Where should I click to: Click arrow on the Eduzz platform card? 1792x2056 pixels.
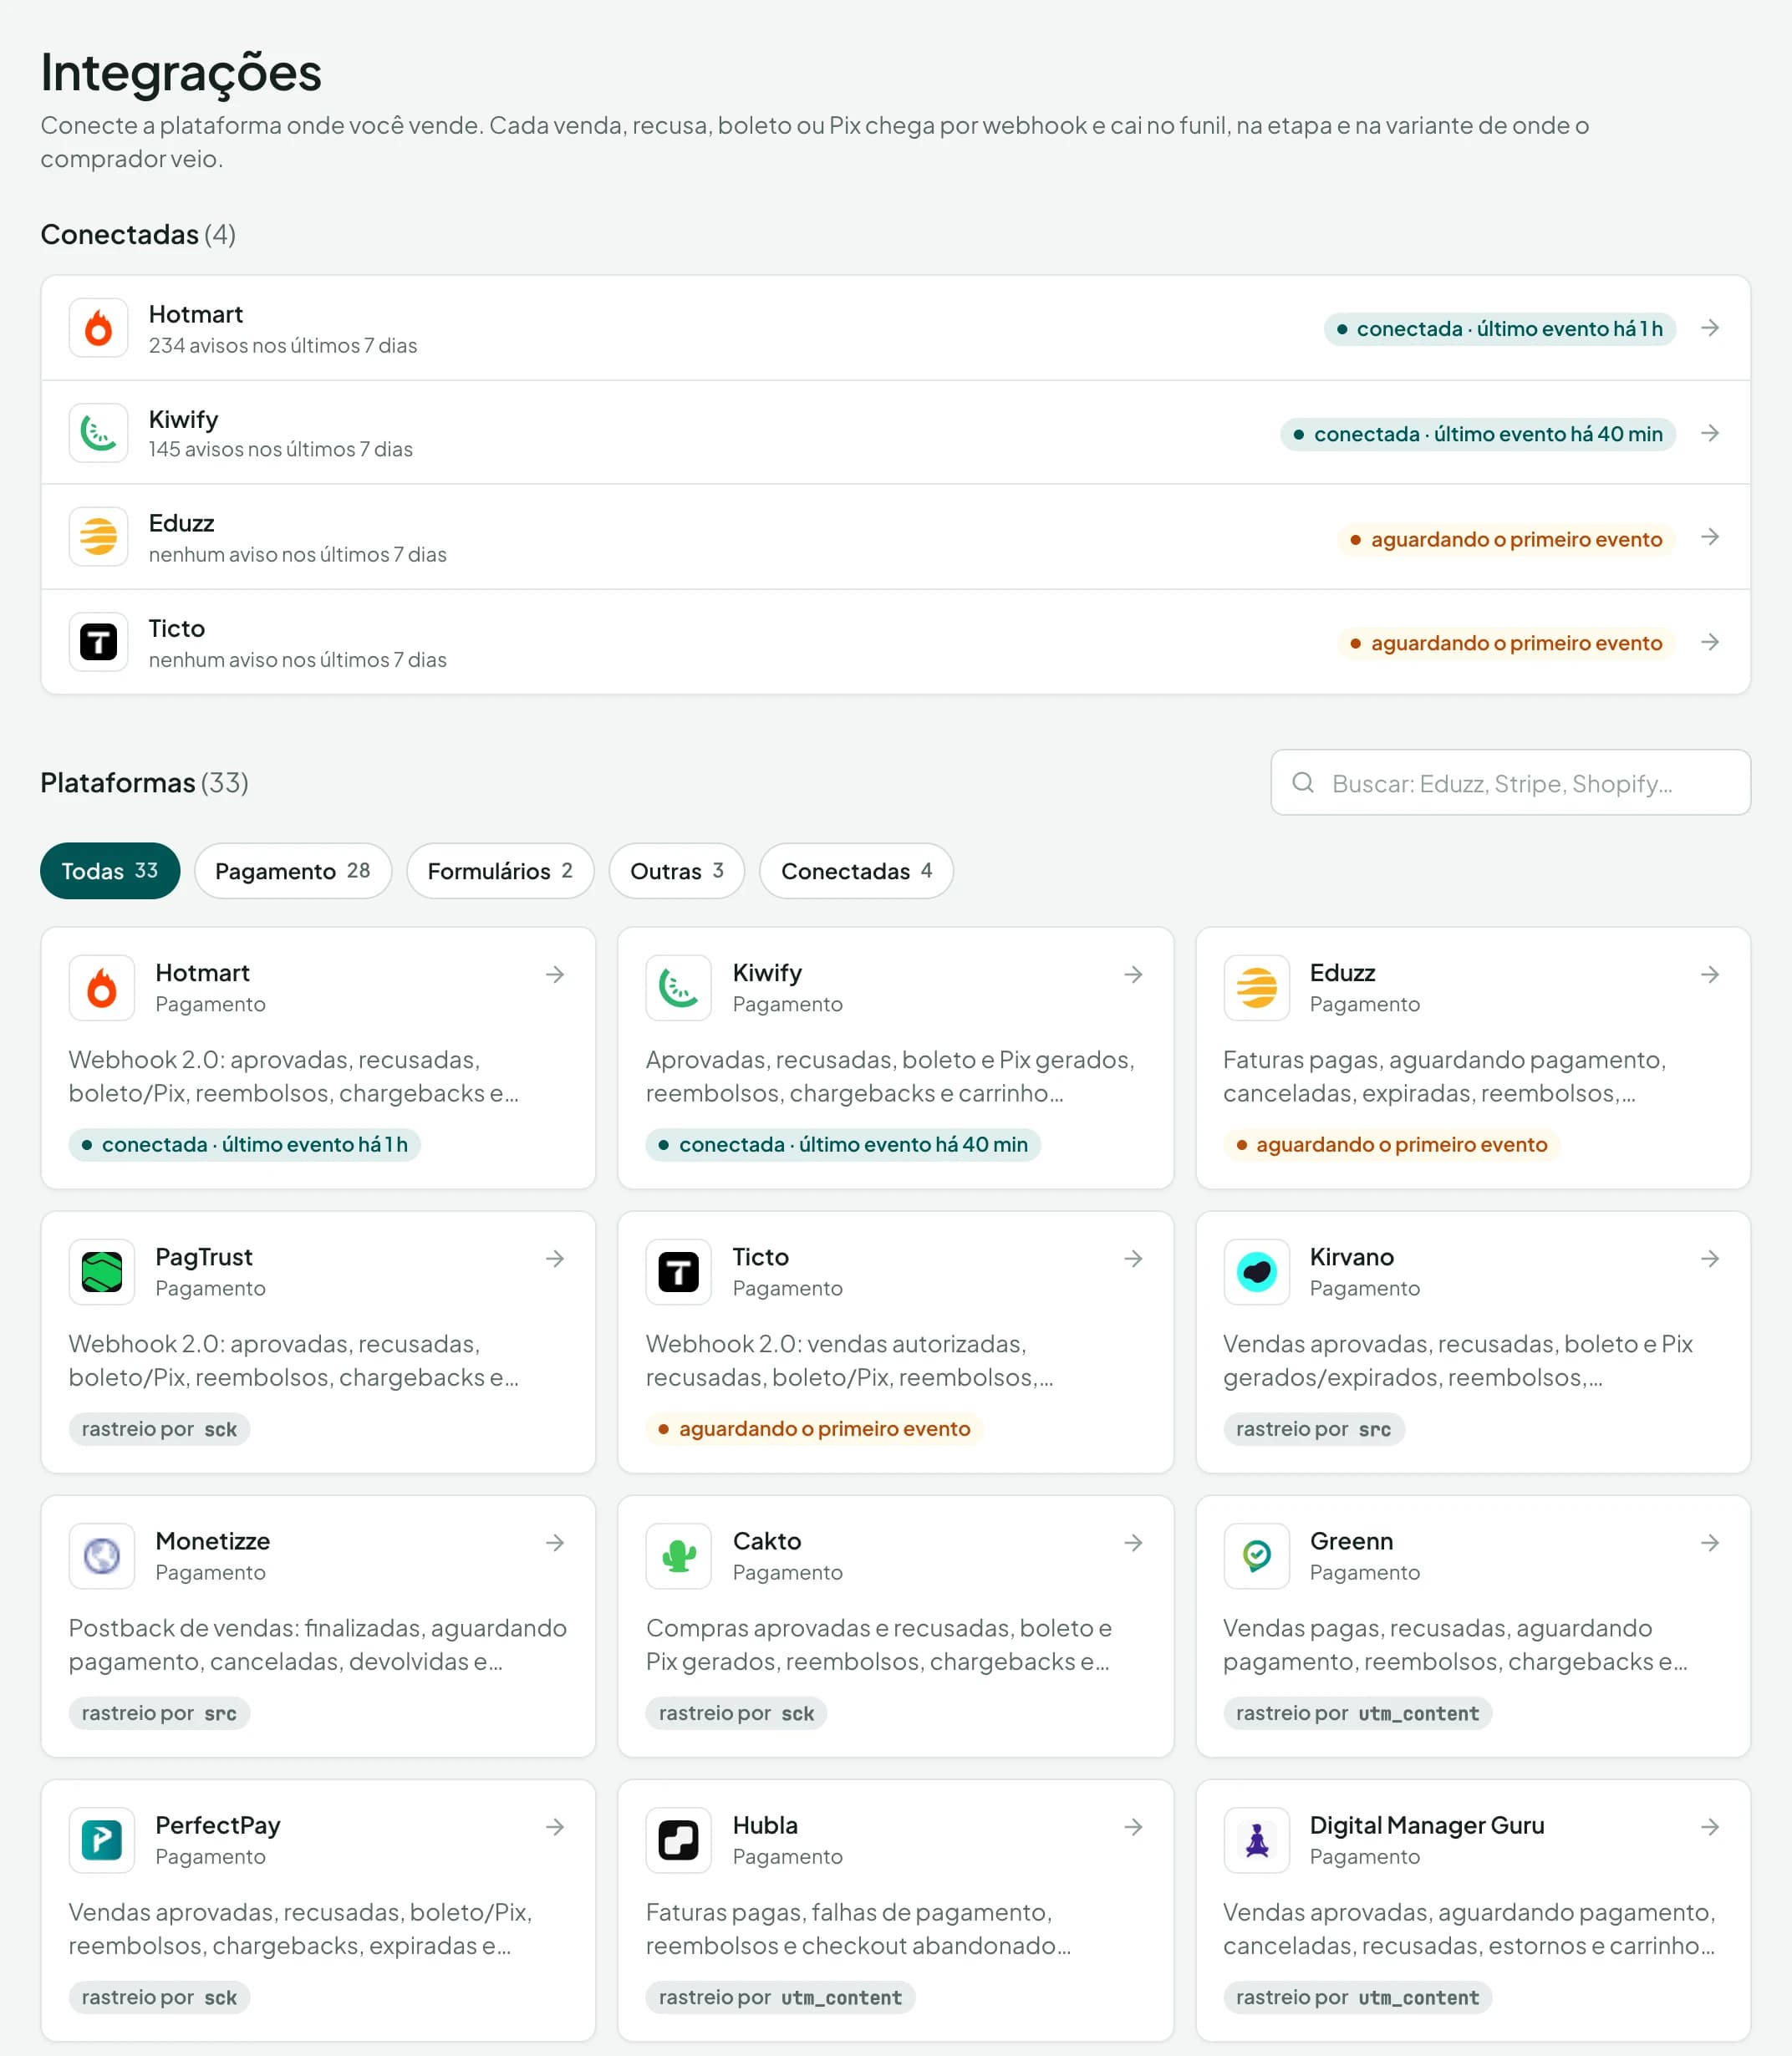(1710, 974)
